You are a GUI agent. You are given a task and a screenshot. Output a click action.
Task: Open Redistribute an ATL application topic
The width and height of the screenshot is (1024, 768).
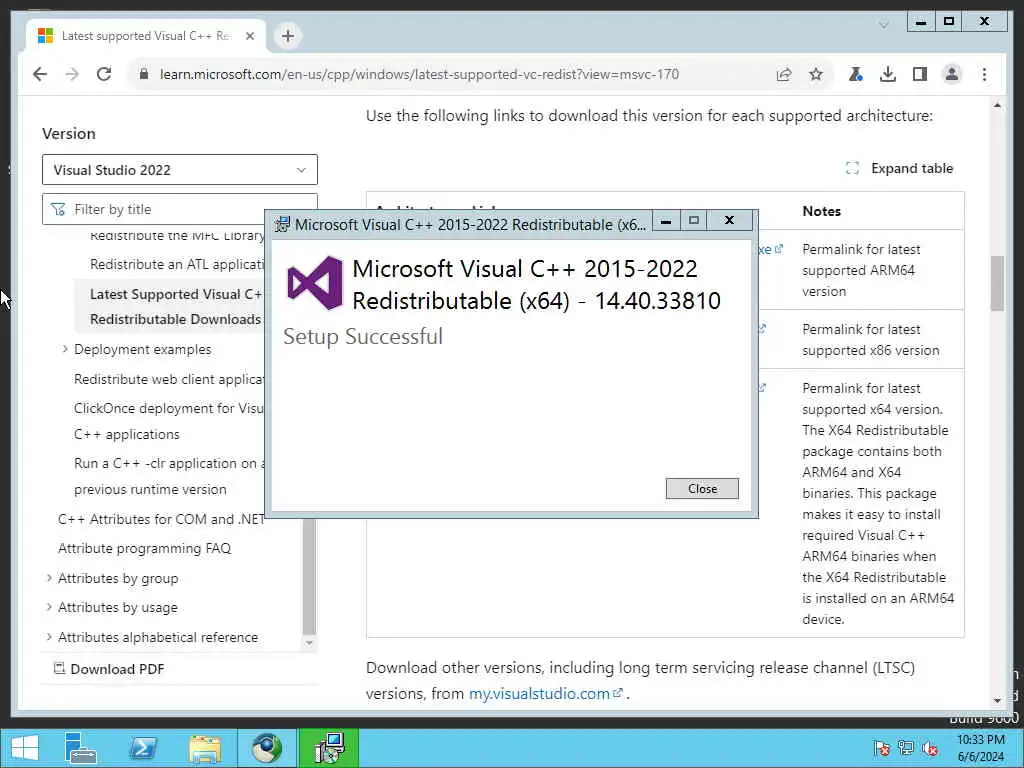(178, 264)
